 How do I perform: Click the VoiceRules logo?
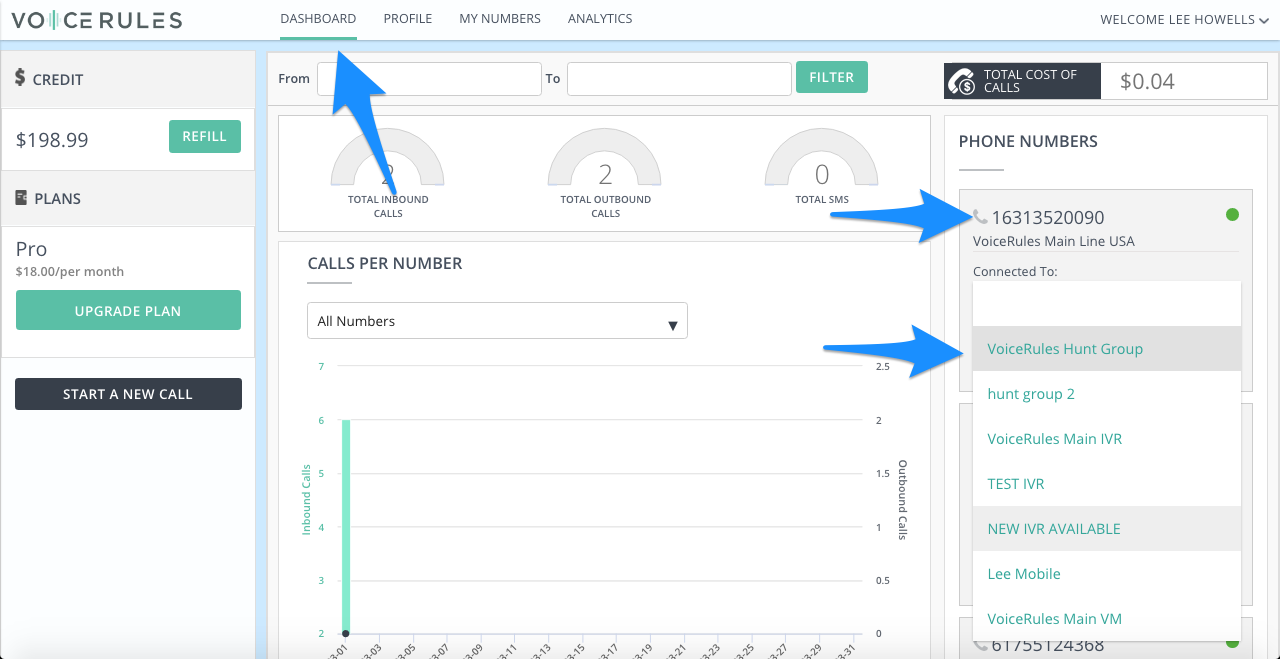tap(96, 19)
